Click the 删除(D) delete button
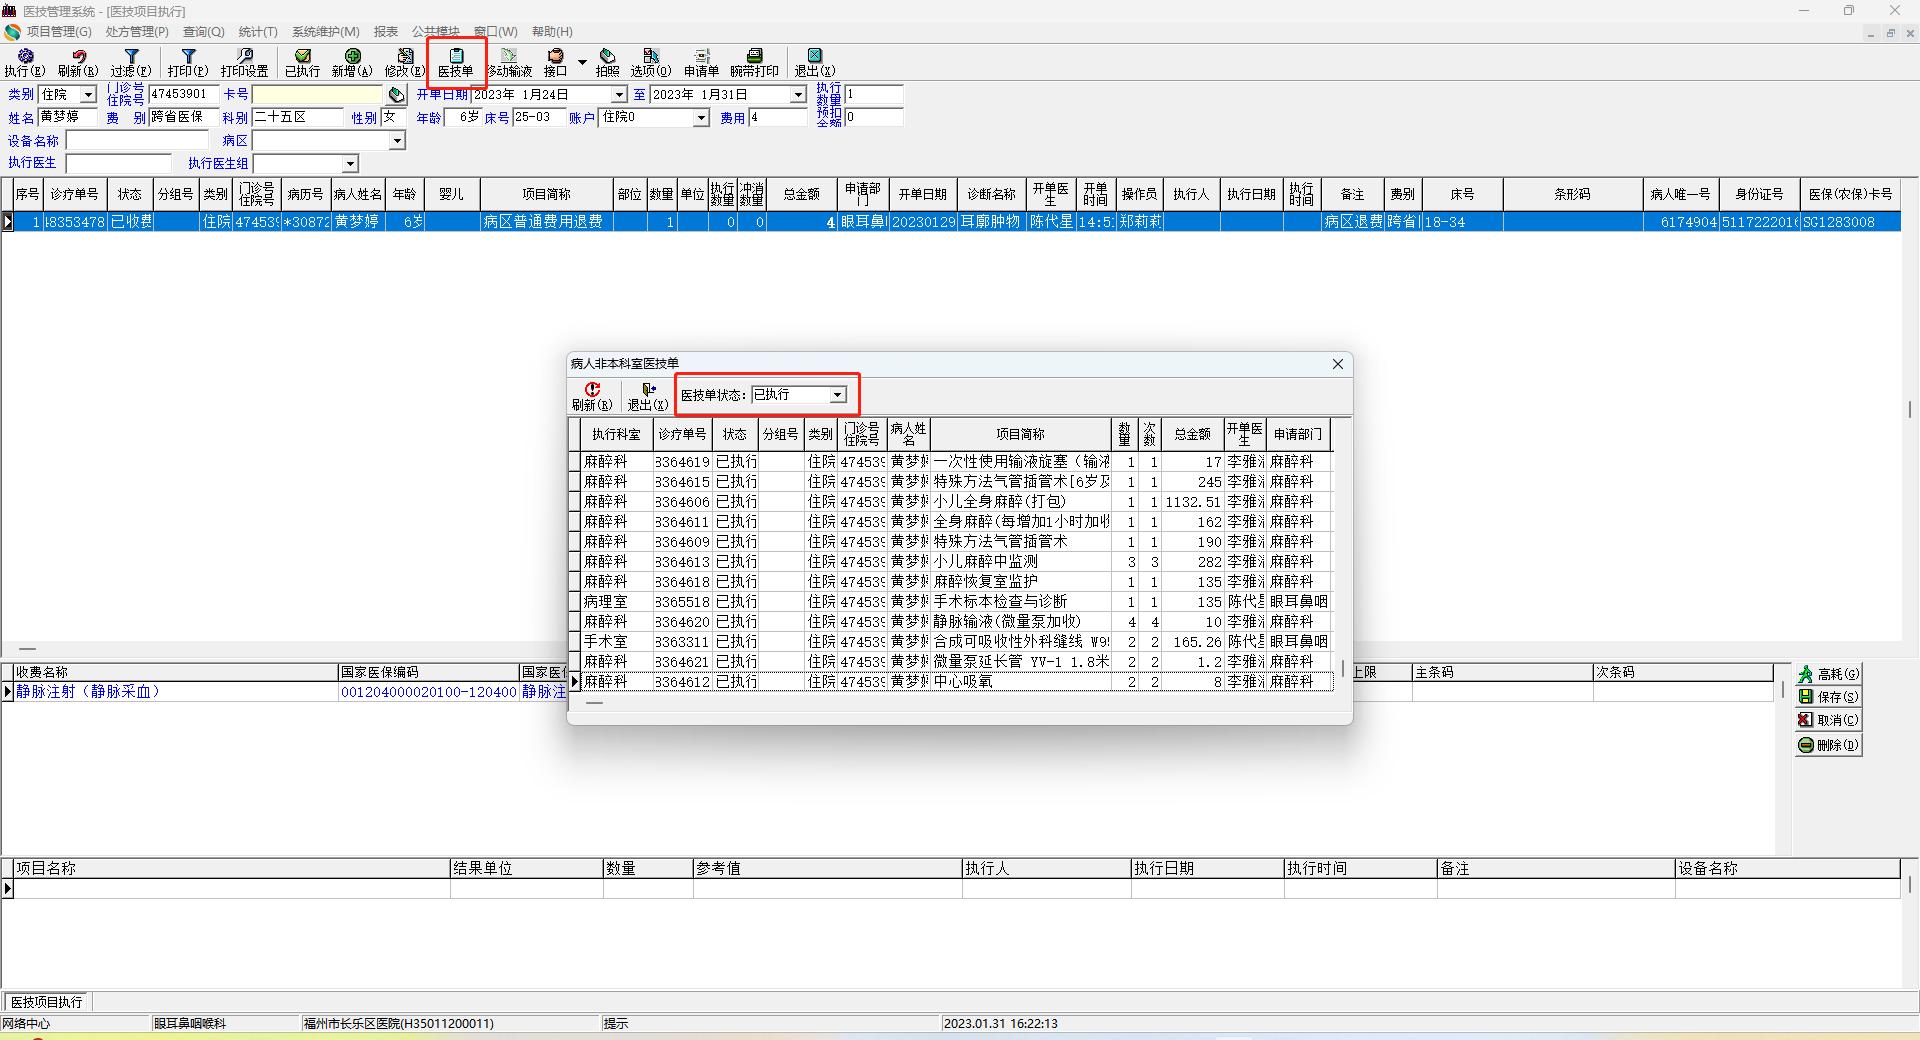 pyautogui.click(x=1829, y=745)
